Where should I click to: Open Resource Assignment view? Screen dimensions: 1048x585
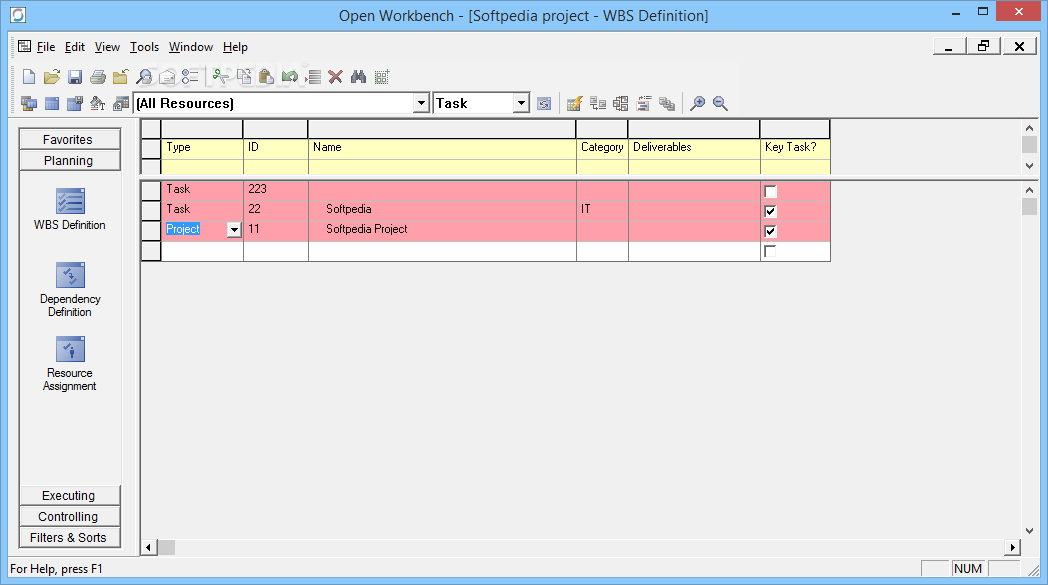pos(70,364)
